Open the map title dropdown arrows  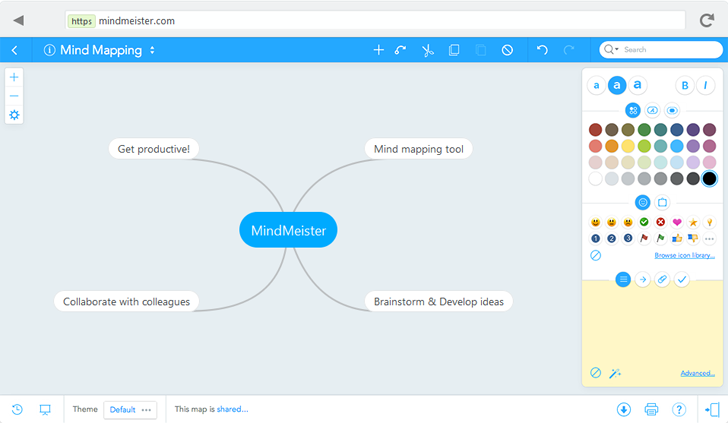pyautogui.click(x=152, y=50)
